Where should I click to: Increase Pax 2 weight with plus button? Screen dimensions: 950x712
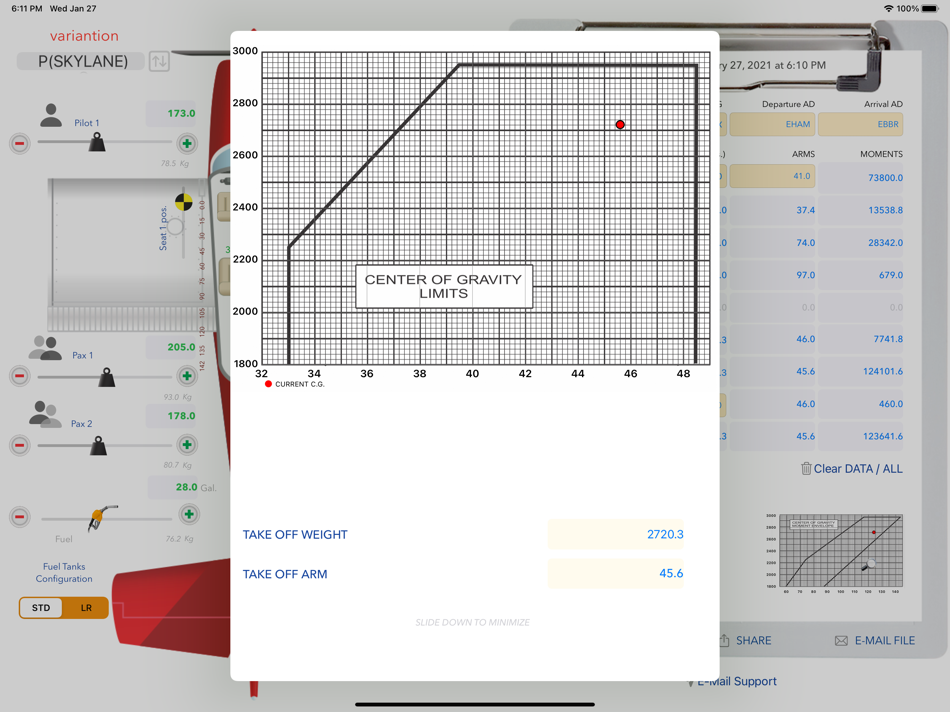click(187, 445)
